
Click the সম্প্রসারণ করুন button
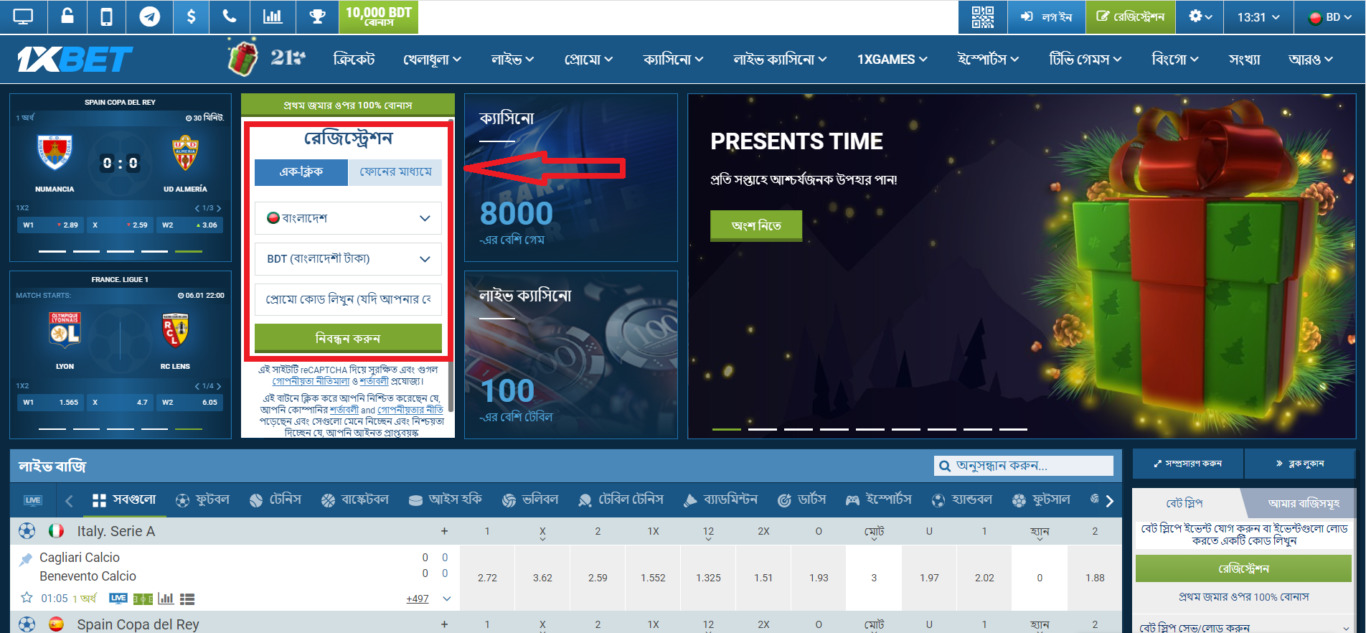click(1188, 464)
